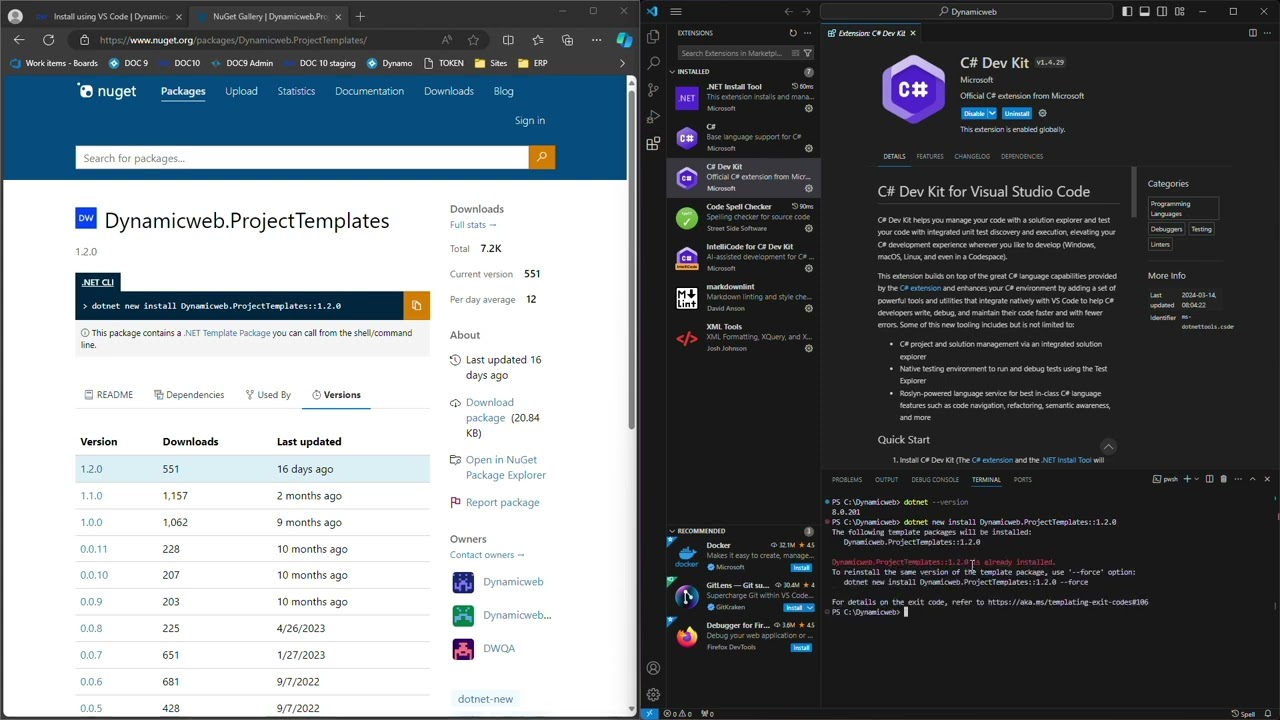
Task: Switch to the DEPENDENCIES tab
Action: click(x=1022, y=157)
